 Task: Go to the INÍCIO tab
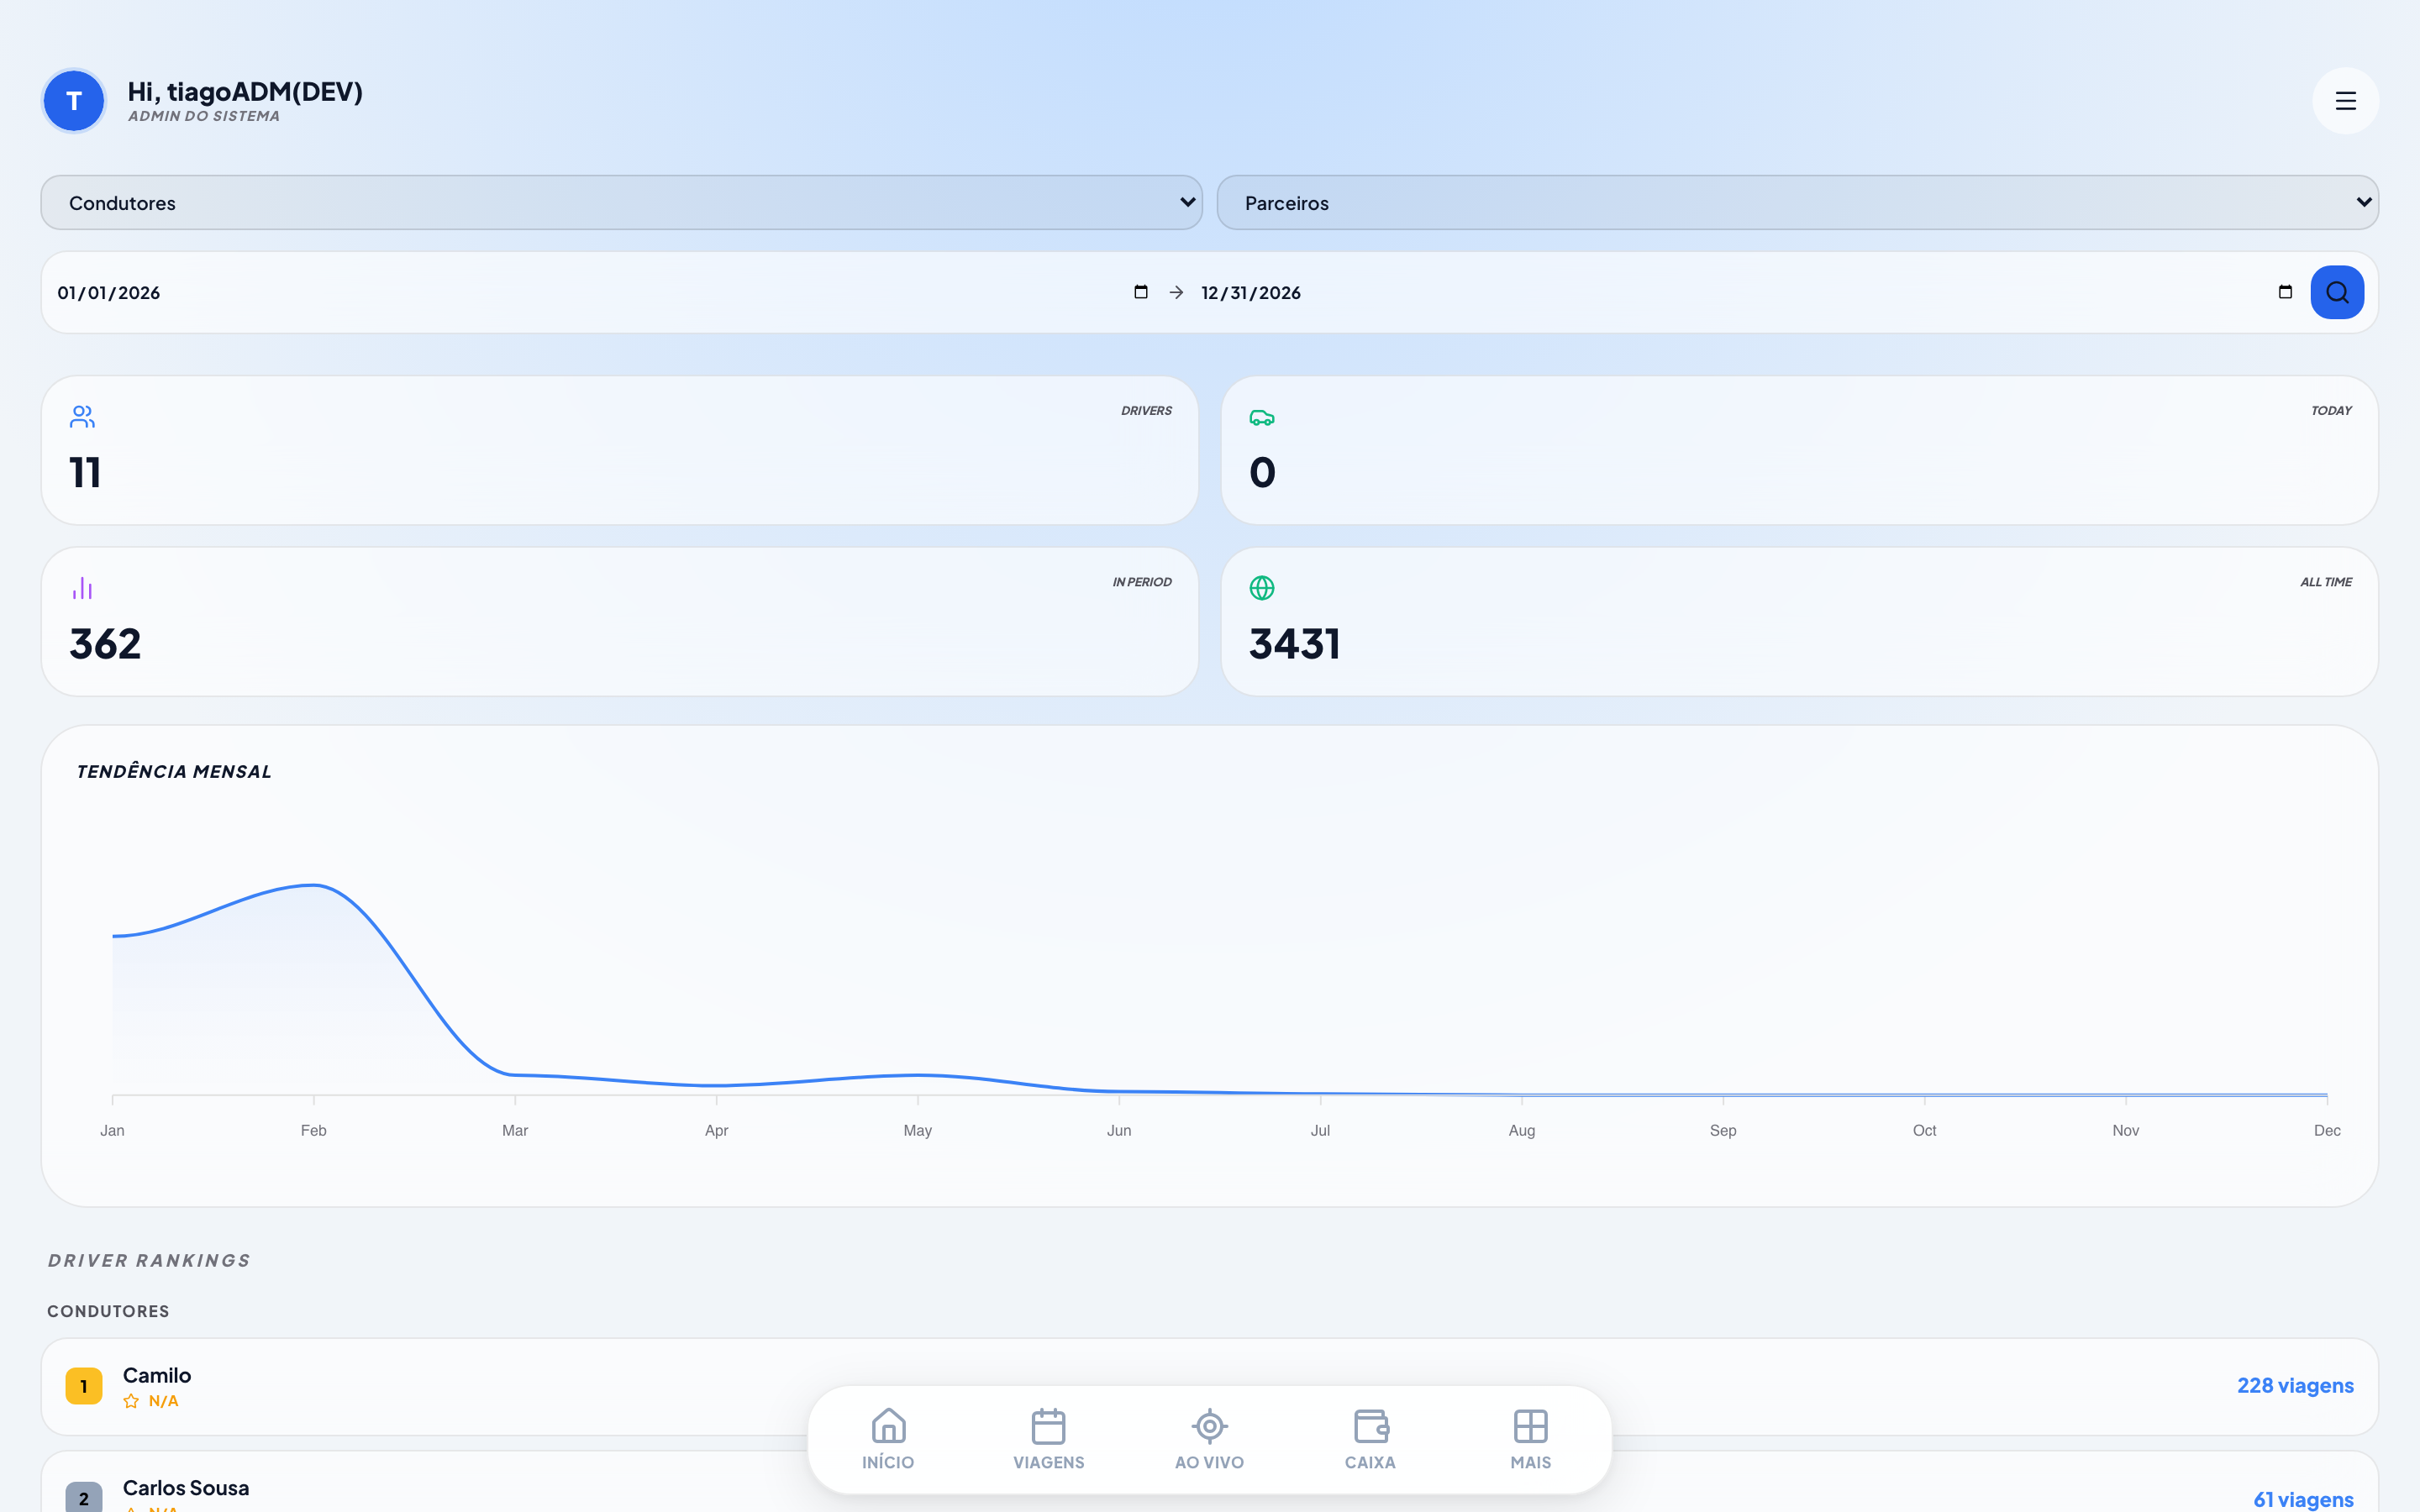pyautogui.click(x=888, y=1440)
